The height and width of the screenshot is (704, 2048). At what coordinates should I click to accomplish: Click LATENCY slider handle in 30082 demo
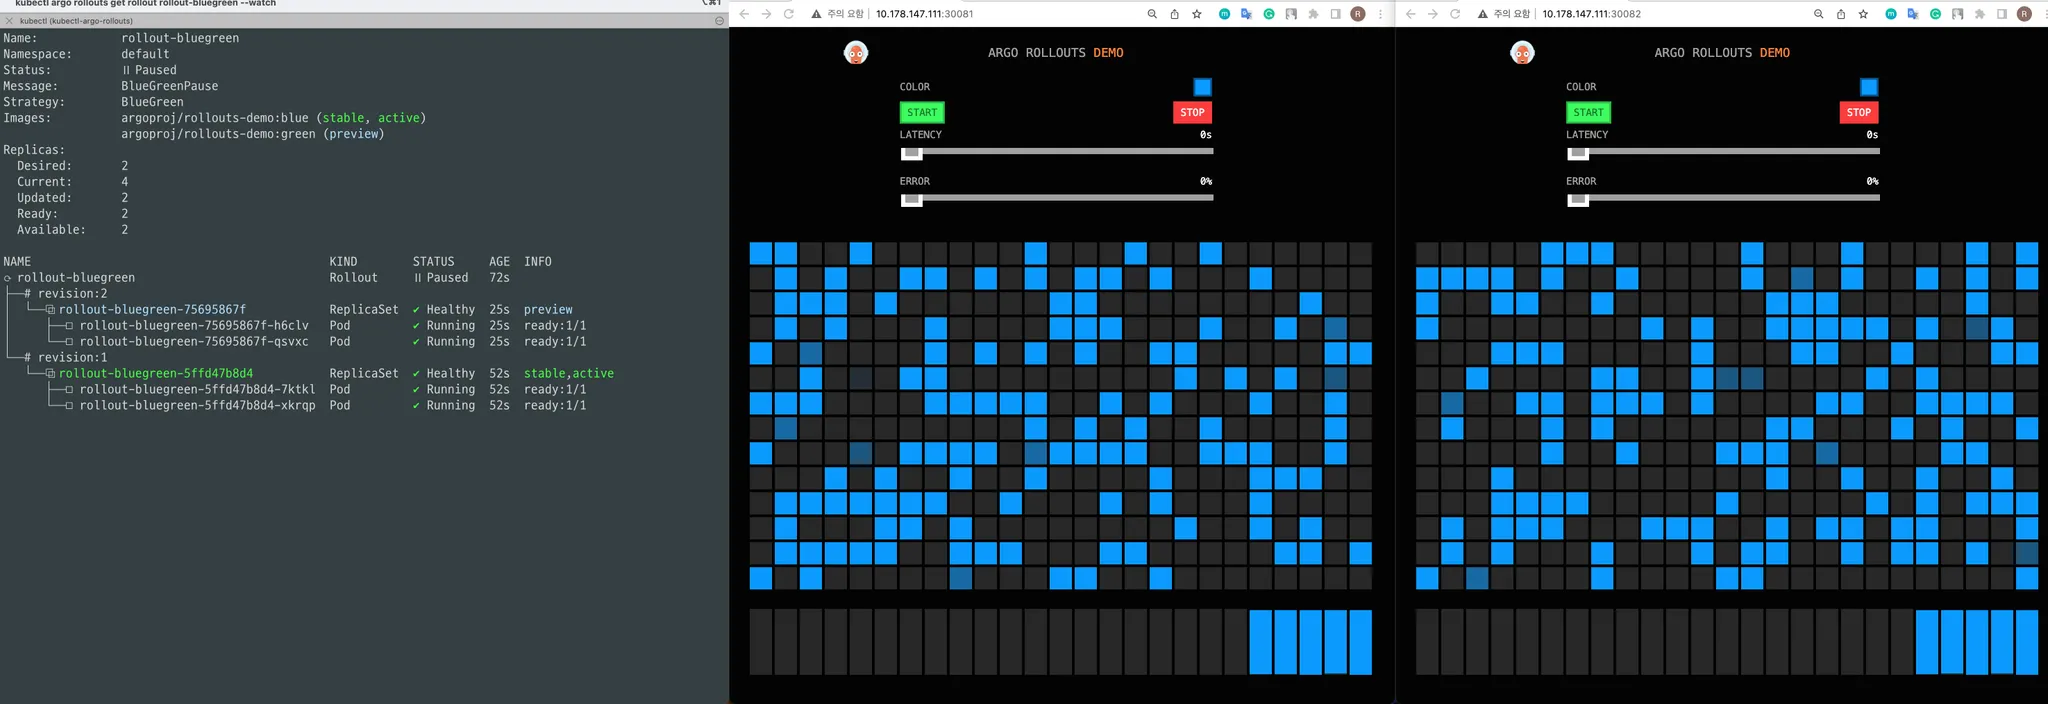click(x=1578, y=153)
